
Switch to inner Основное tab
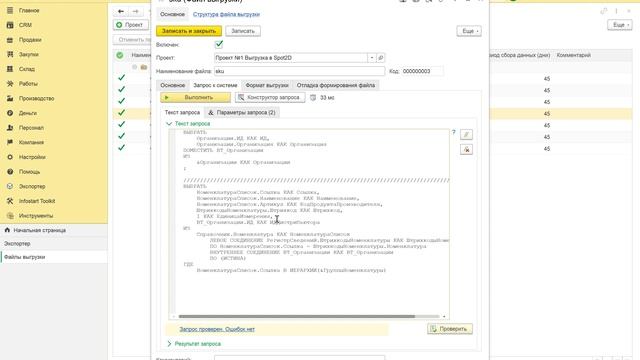pyautogui.click(x=173, y=85)
